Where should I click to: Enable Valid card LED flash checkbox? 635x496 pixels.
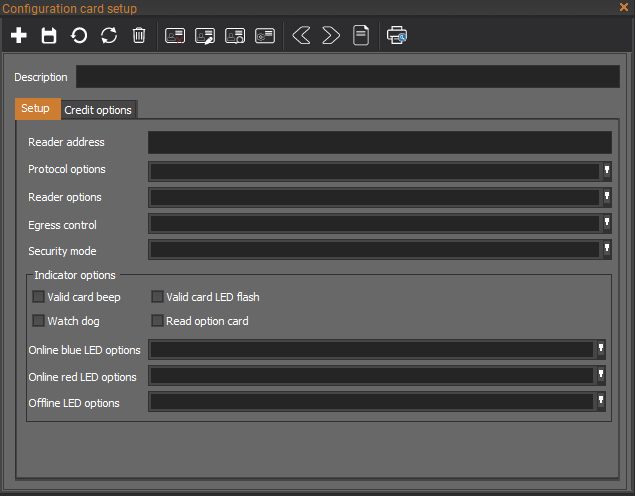pyautogui.click(x=157, y=297)
